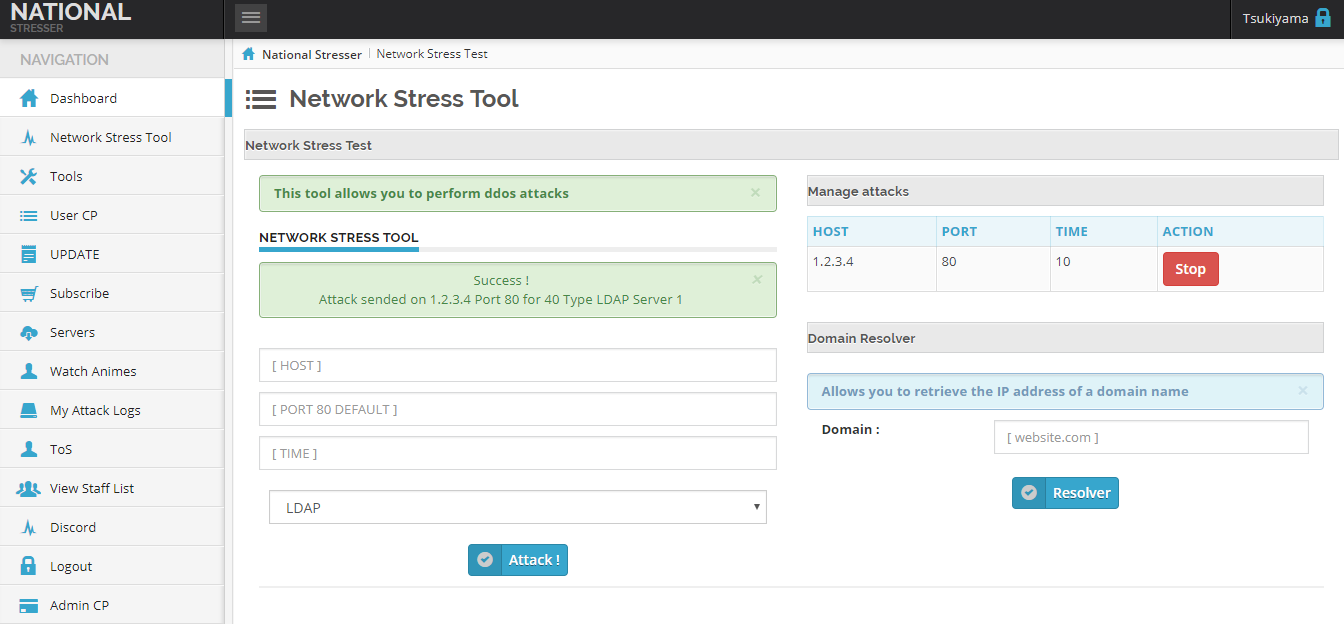Click the Resolver button
The width and height of the screenshot is (1344, 624).
[1065, 493]
